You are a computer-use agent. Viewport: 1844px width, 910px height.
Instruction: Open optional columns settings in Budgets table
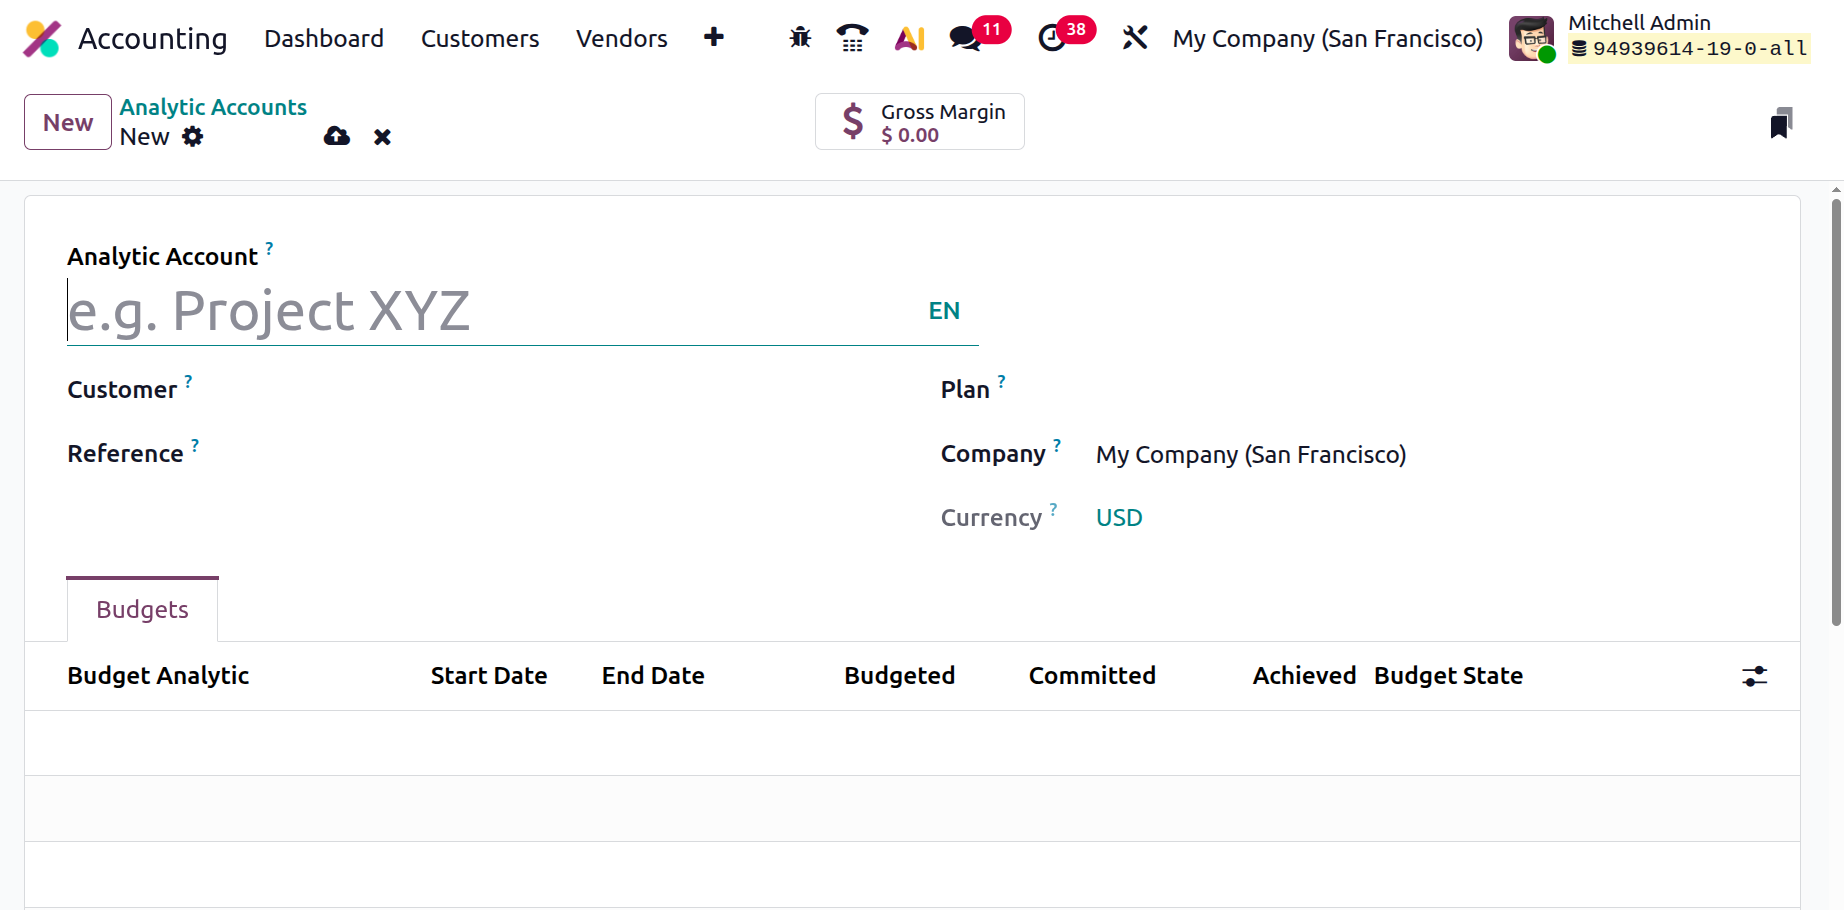(x=1754, y=677)
